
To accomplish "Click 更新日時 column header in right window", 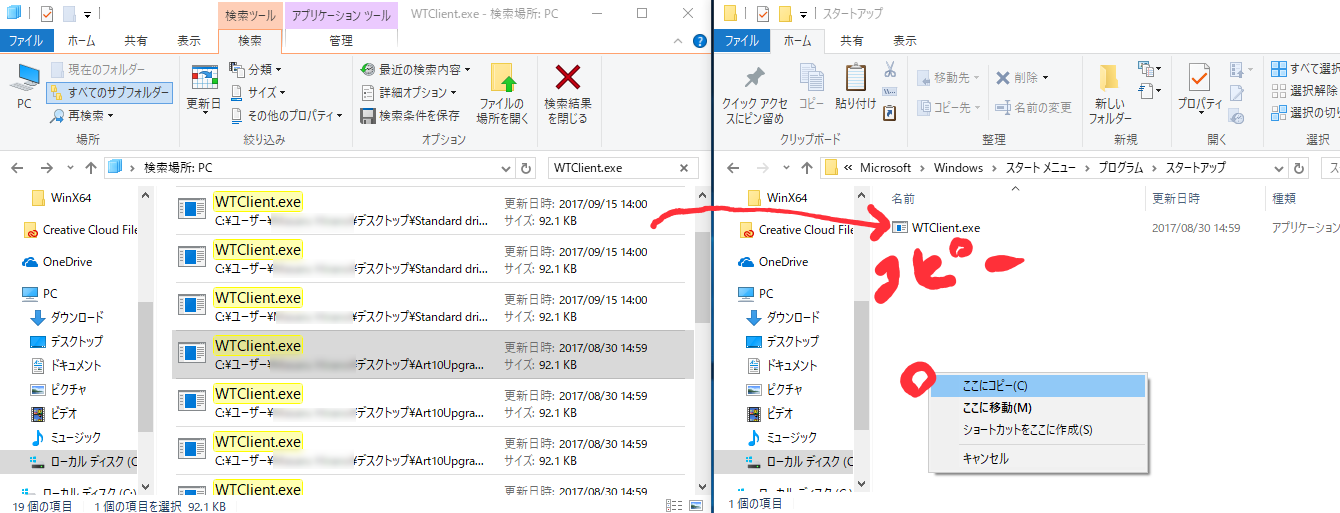I will (1175, 199).
